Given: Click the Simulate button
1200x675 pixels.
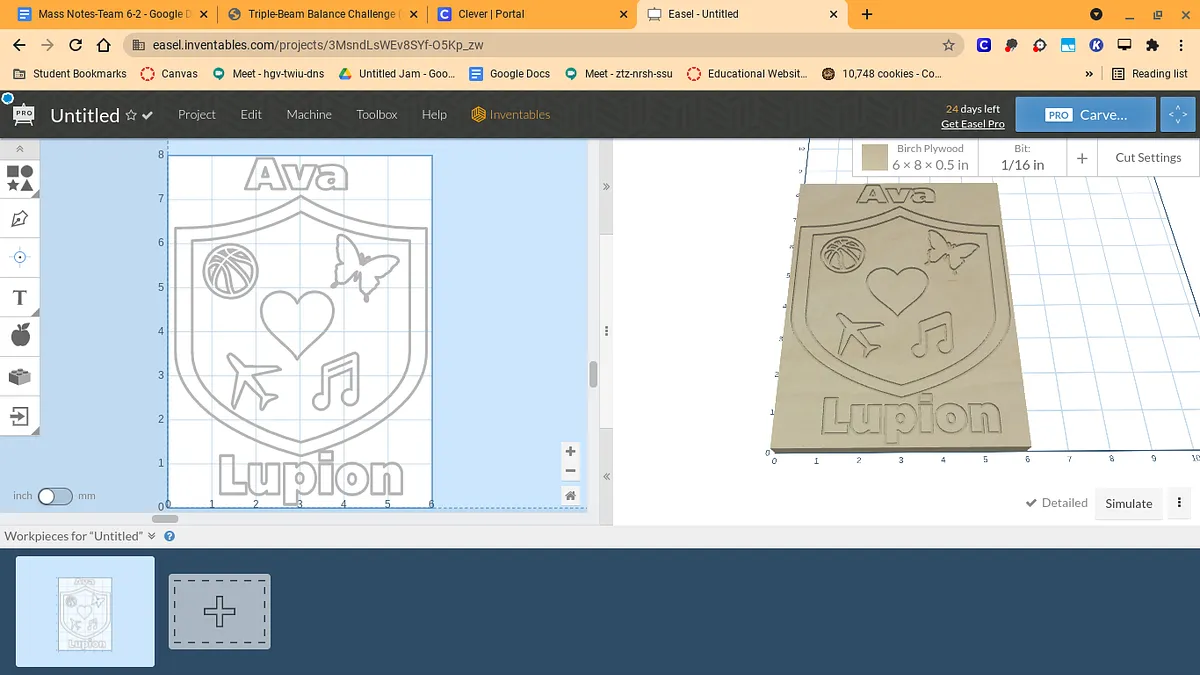Looking at the screenshot, I should (x=1128, y=503).
